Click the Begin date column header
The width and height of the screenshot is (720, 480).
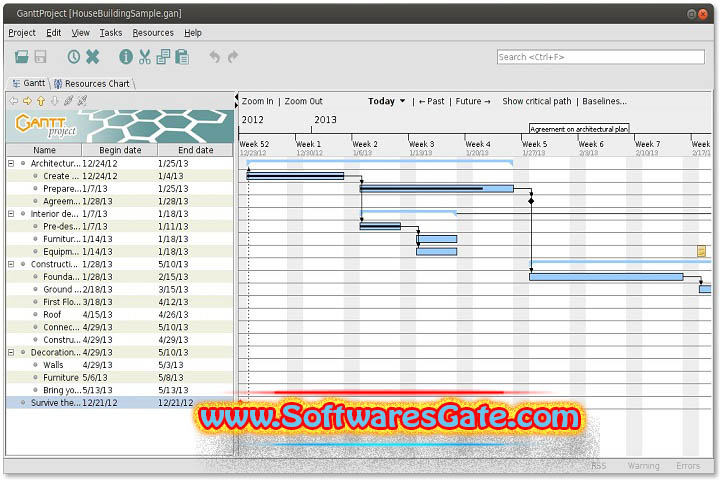tap(120, 150)
